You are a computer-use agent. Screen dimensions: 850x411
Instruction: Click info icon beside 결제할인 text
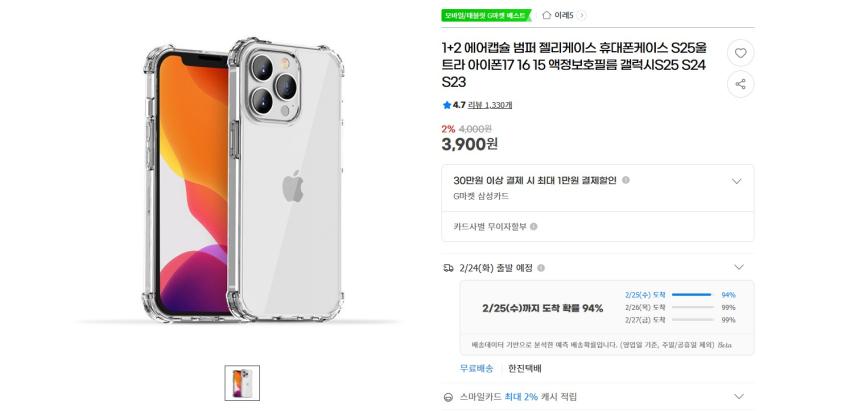tap(626, 180)
